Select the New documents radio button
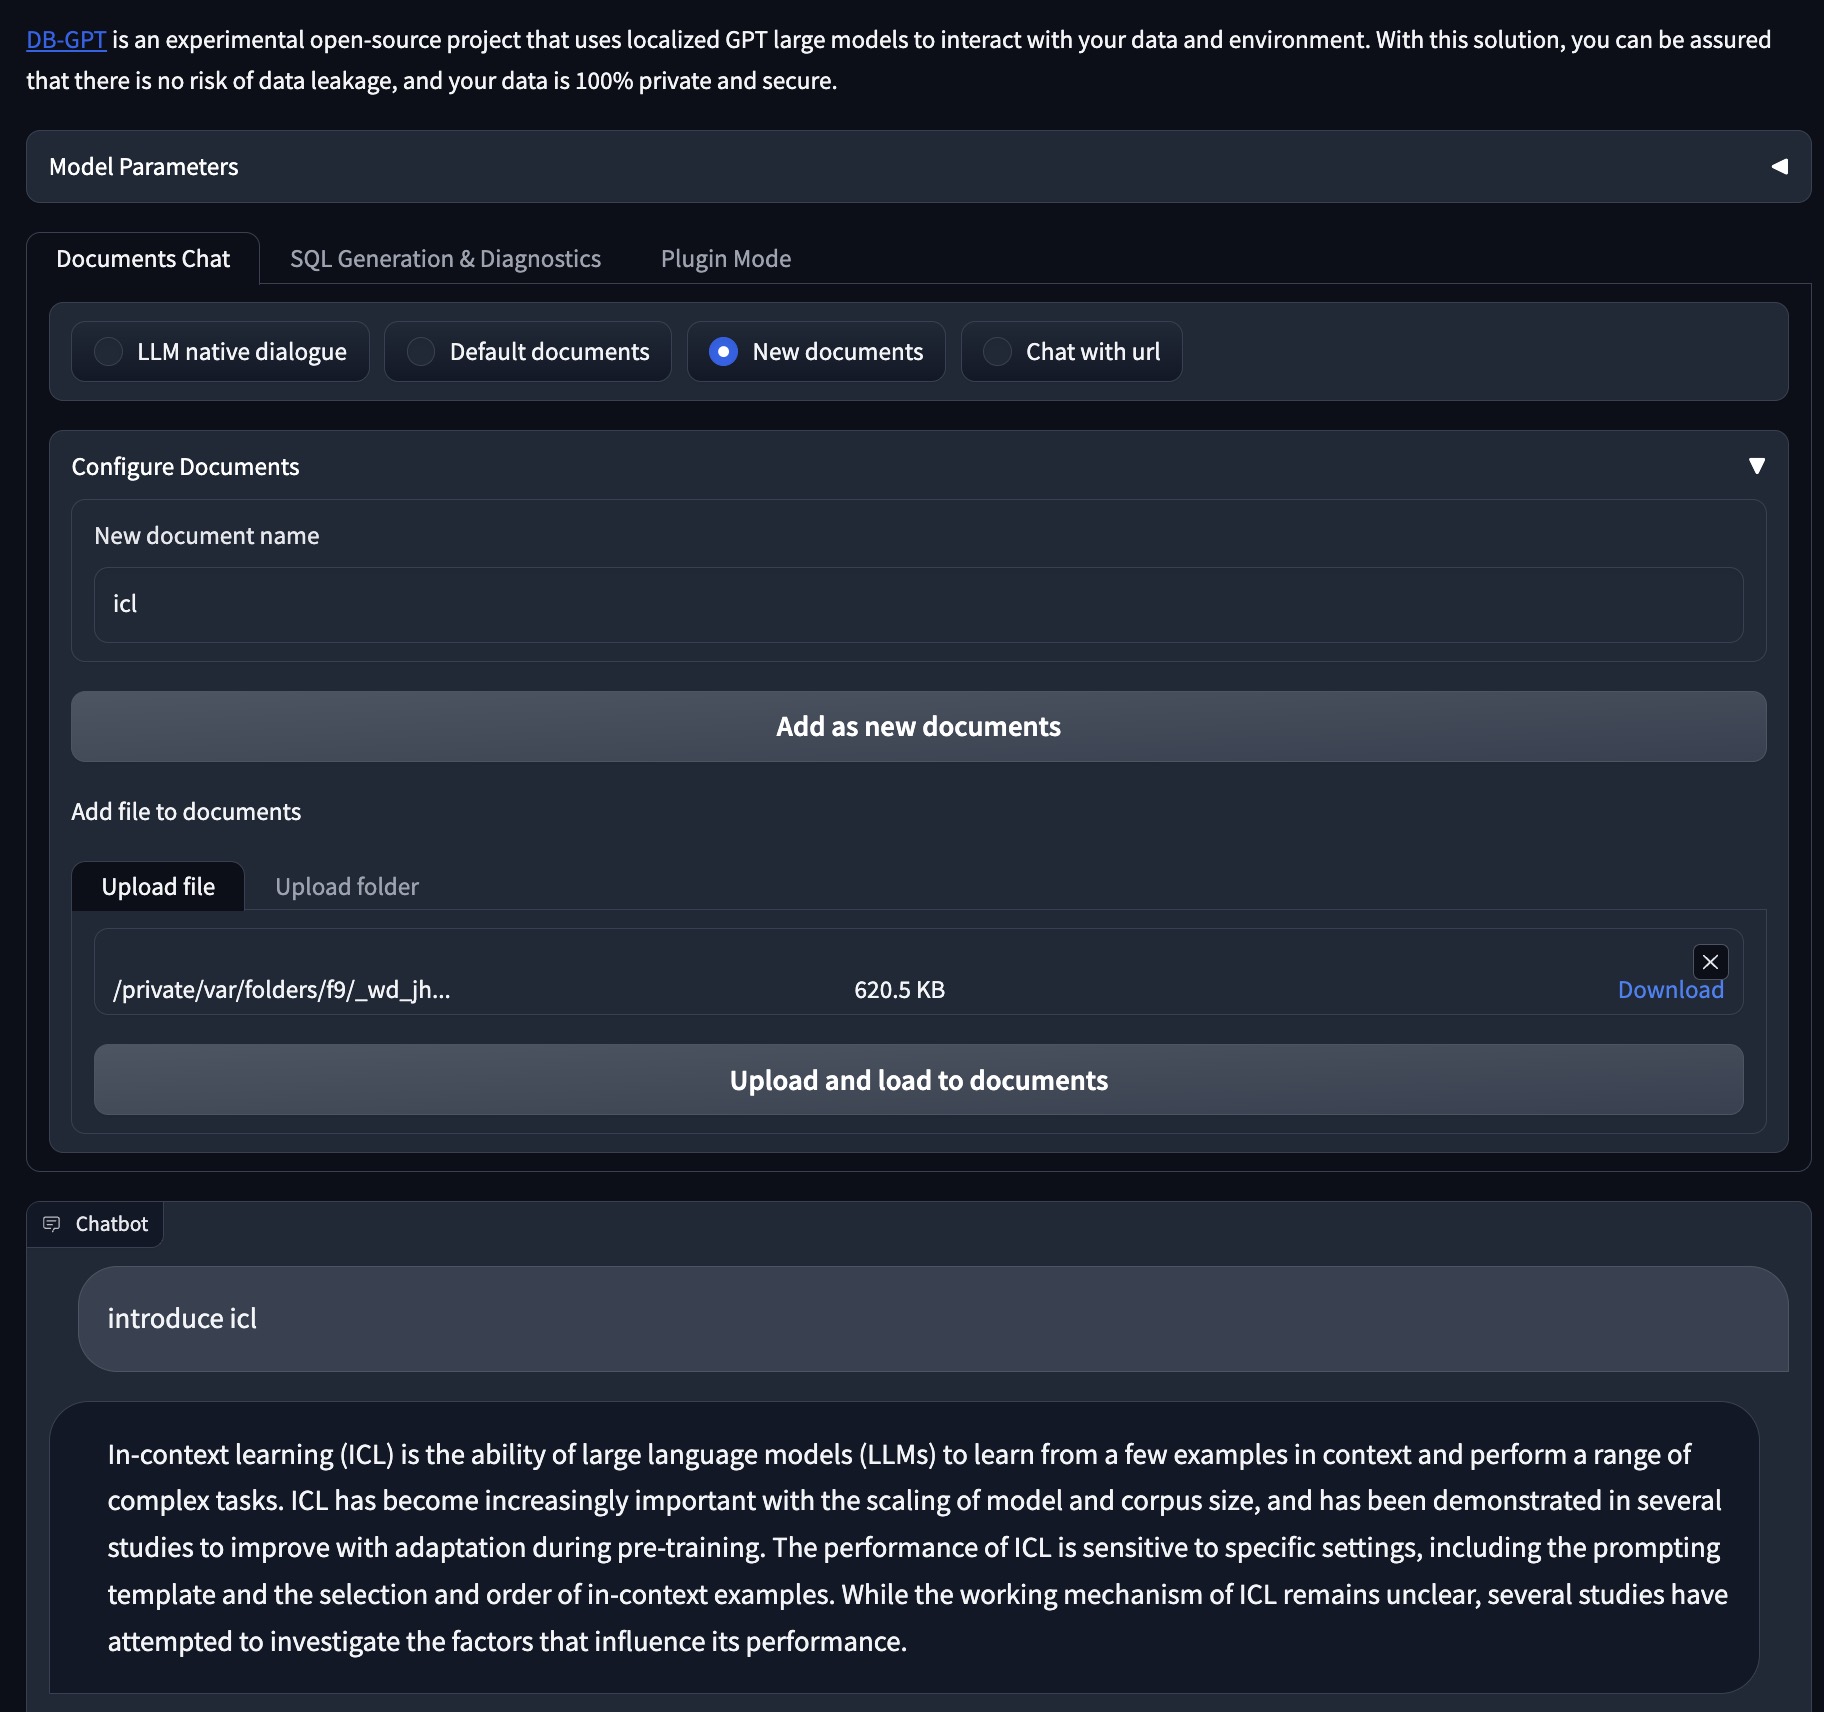 (x=723, y=352)
